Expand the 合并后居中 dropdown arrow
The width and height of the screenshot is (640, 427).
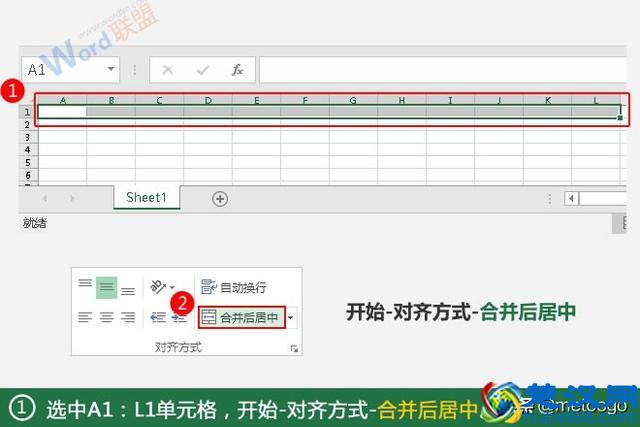(291, 318)
